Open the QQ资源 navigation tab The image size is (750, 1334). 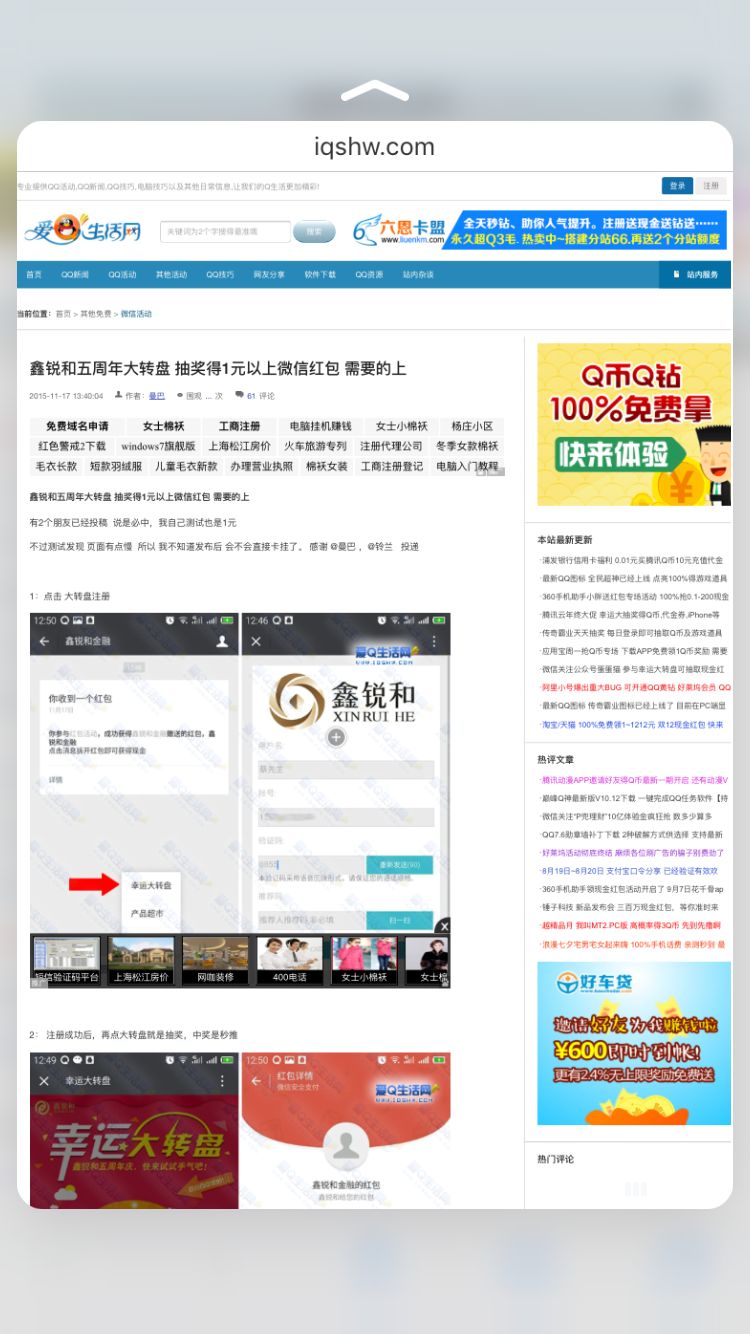point(369,274)
